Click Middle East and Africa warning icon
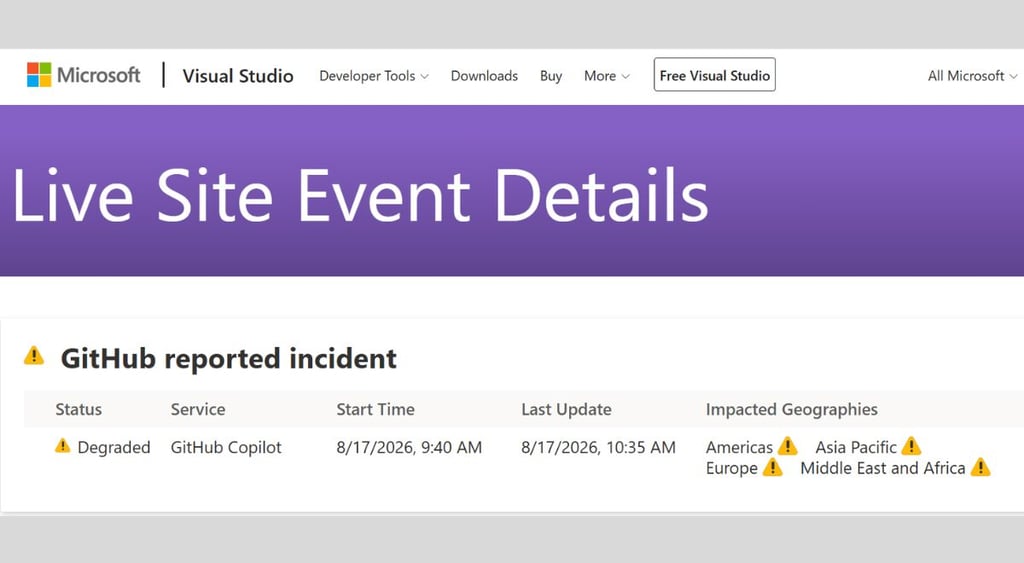1024x563 pixels. (980, 467)
